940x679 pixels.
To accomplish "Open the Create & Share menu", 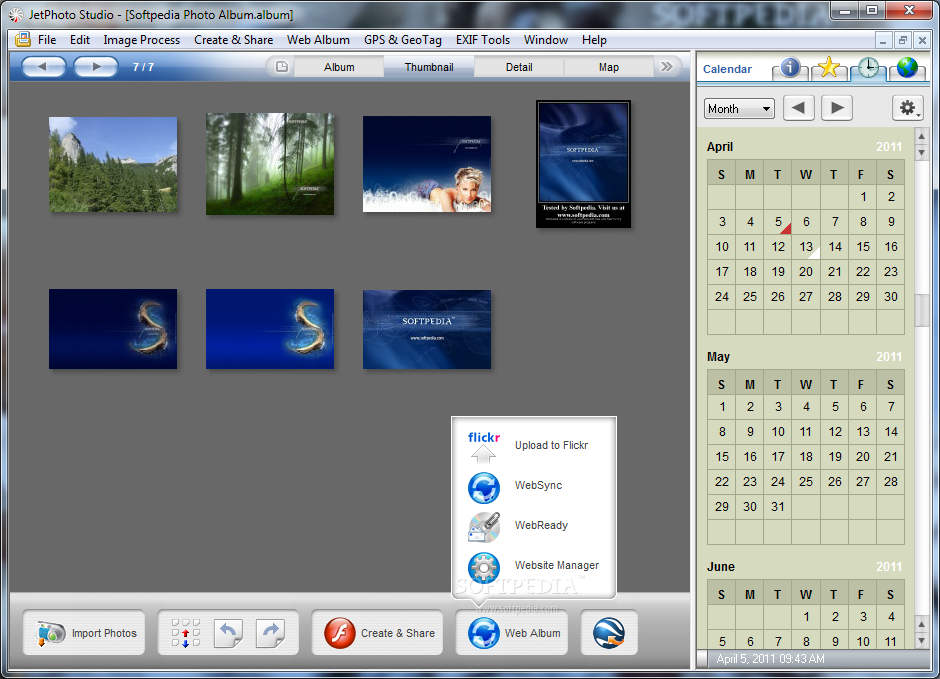I will tap(233, 40).
